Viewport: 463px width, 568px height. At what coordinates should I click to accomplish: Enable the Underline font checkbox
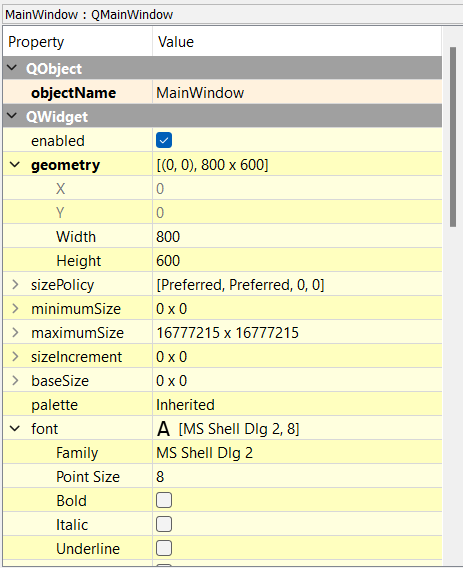coord(164,548)
